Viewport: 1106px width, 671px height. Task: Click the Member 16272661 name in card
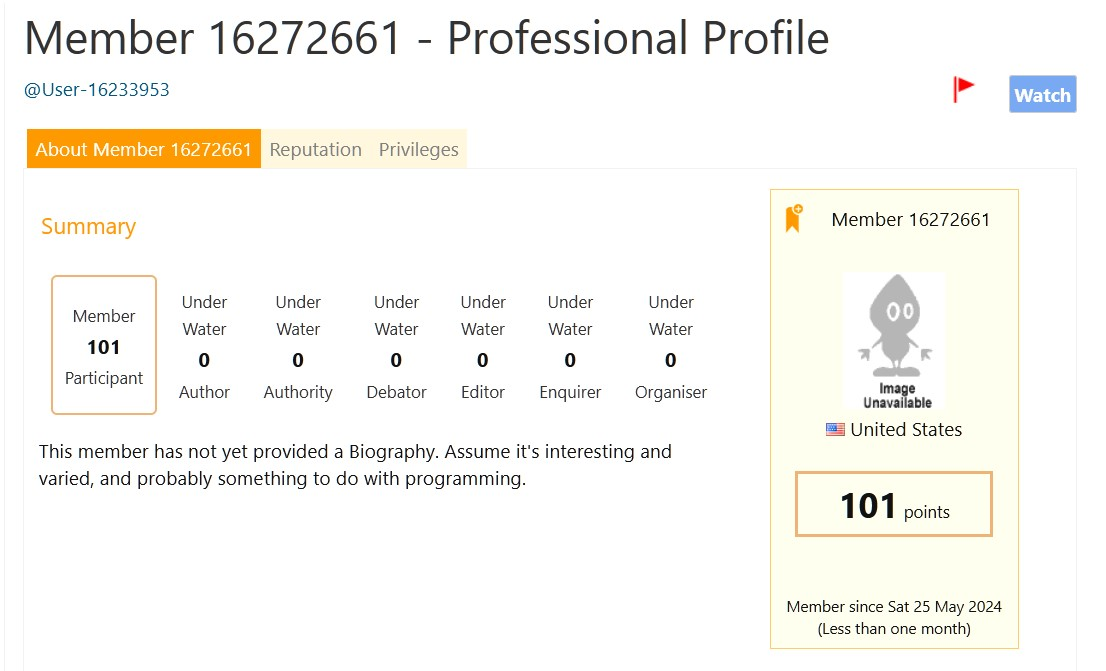pyautogui.click(x=911, y=219)
